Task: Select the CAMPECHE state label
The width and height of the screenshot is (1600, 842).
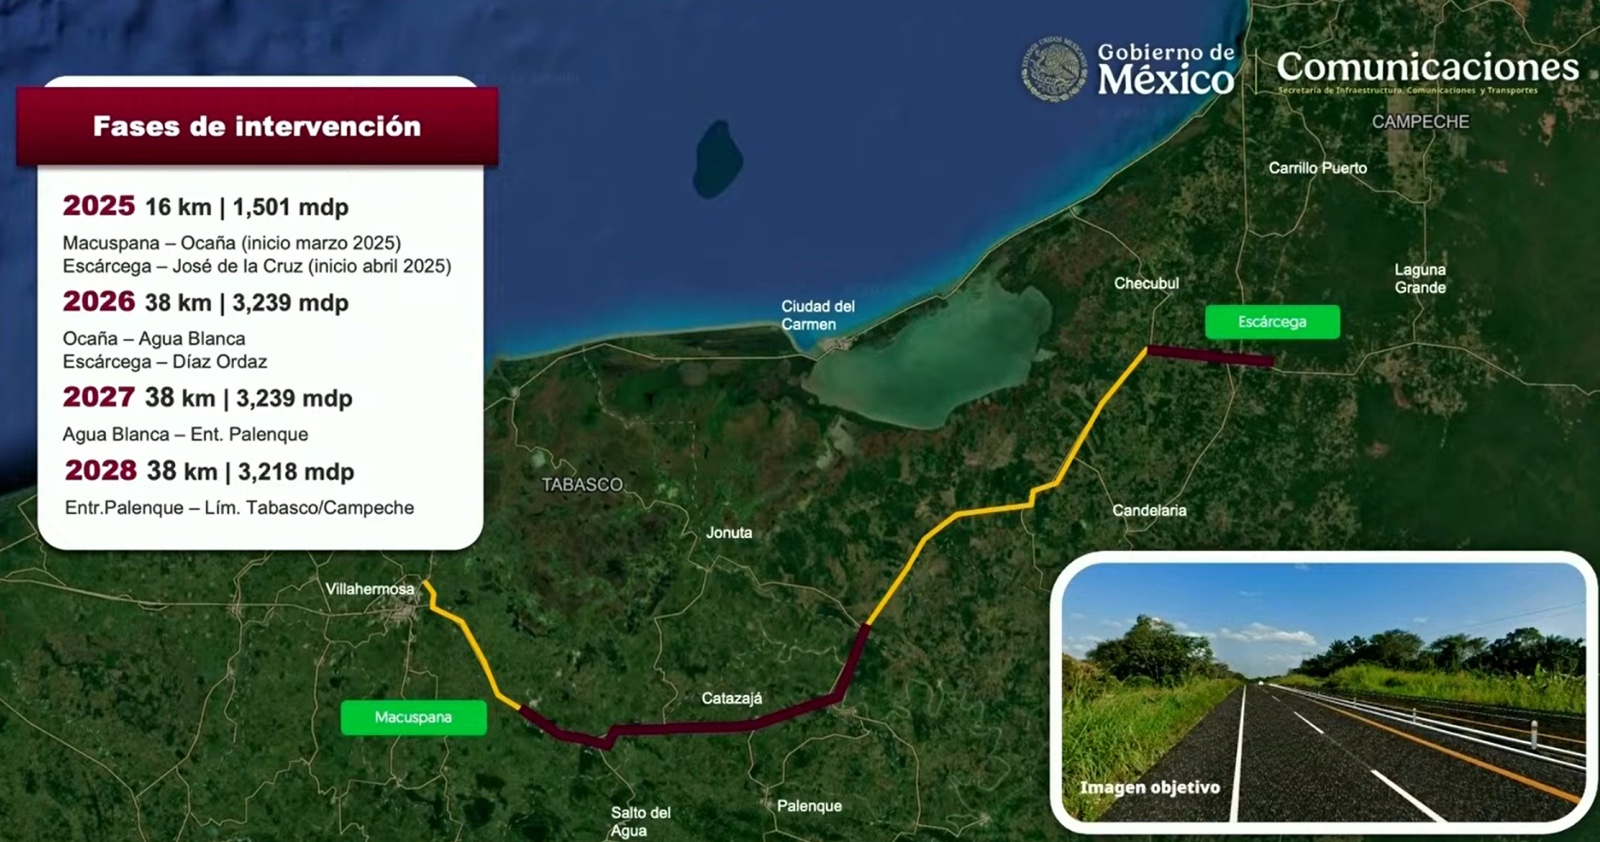Action: (x=1420, y=122)
